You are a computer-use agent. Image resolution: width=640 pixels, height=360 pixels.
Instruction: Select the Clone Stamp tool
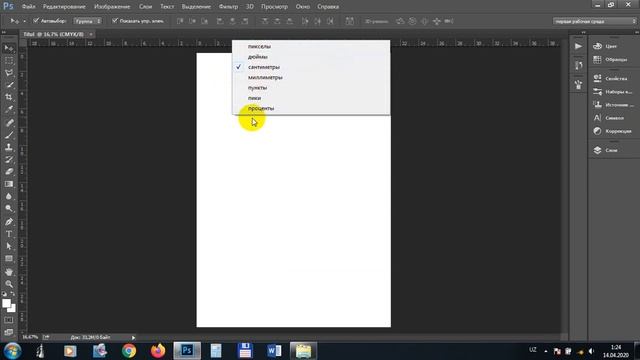9,147
